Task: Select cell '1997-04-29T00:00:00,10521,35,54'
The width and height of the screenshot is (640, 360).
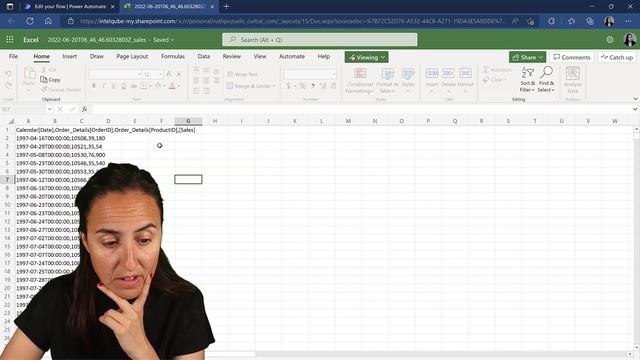Action: tap(28, 147)
